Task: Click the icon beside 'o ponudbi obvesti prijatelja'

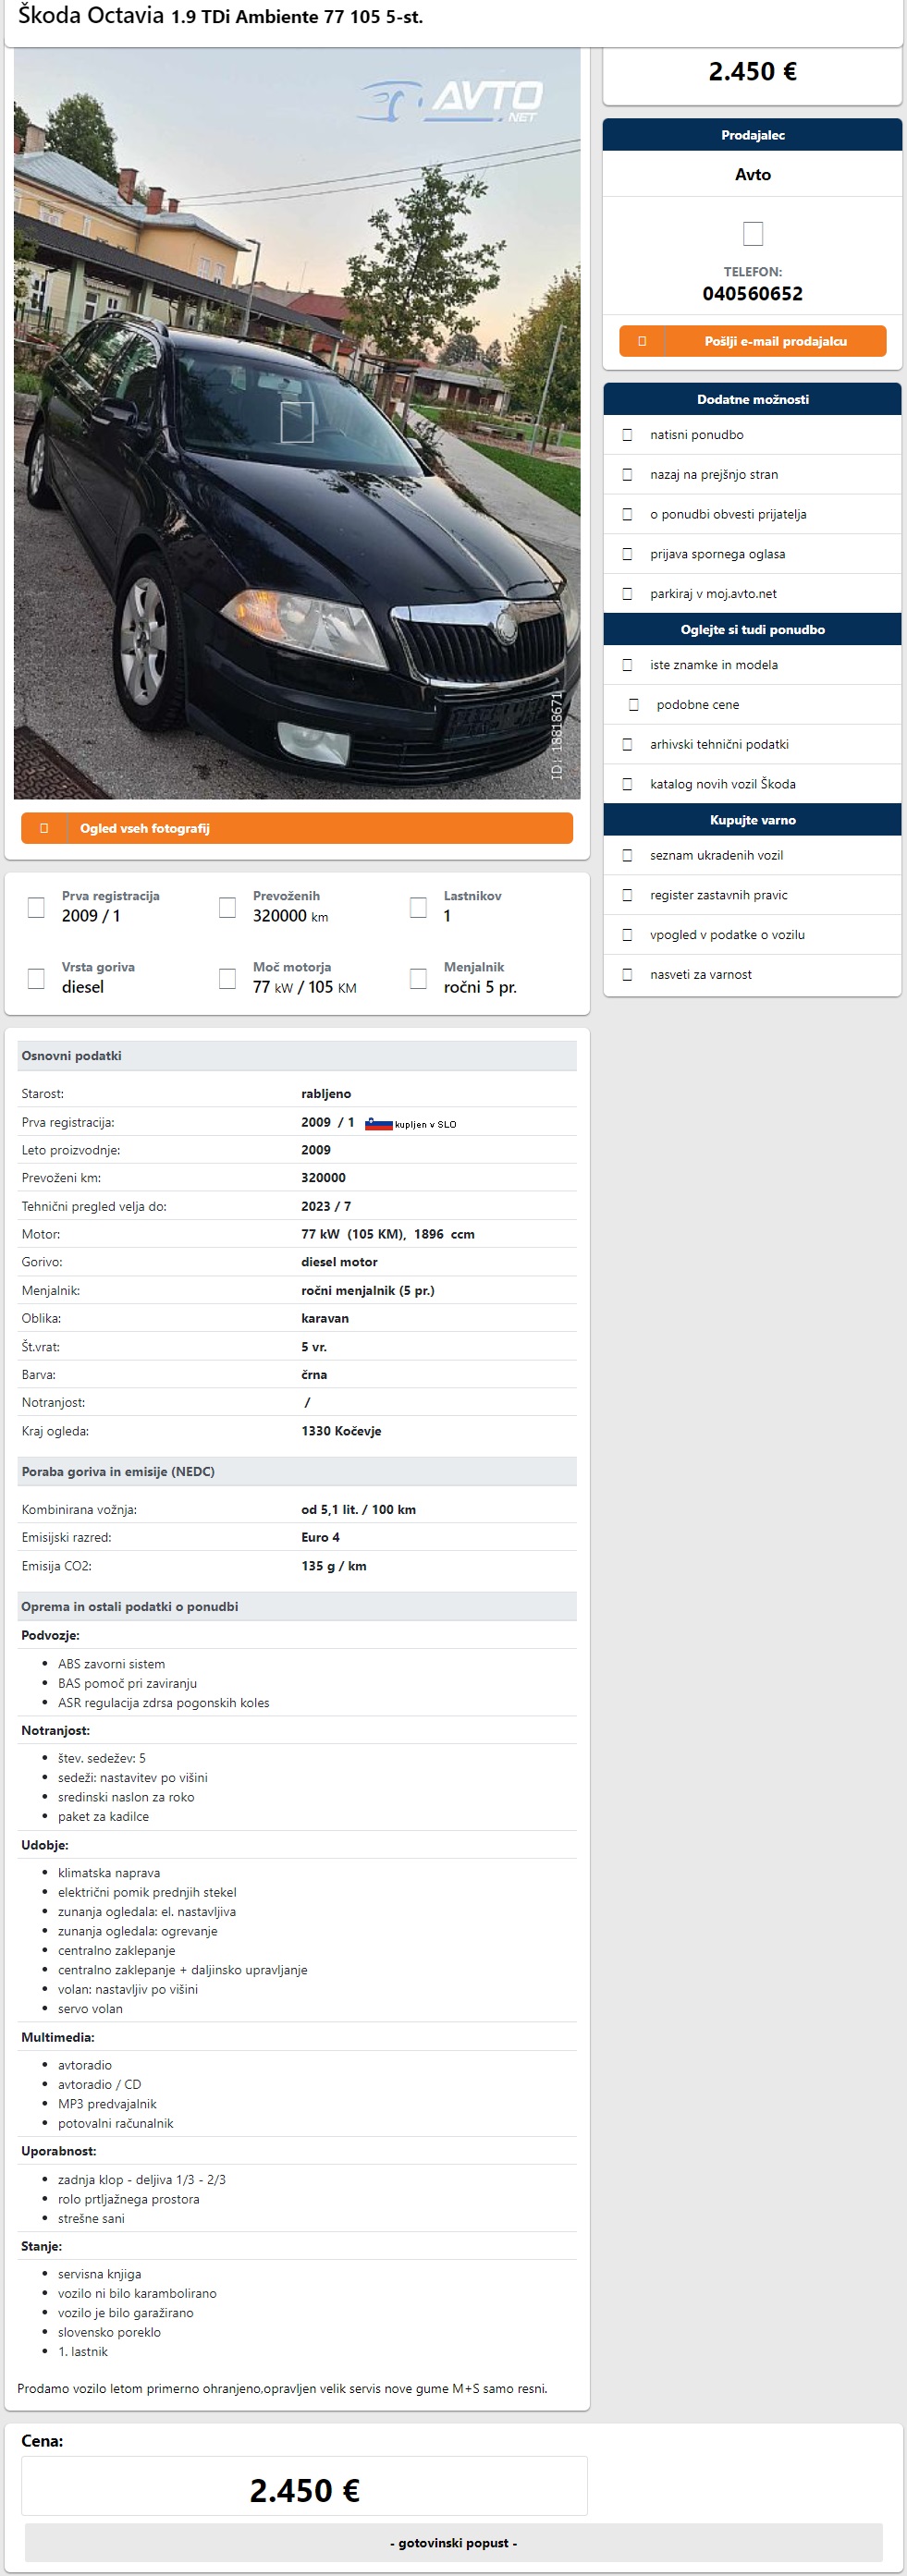Action: point(627,514)
